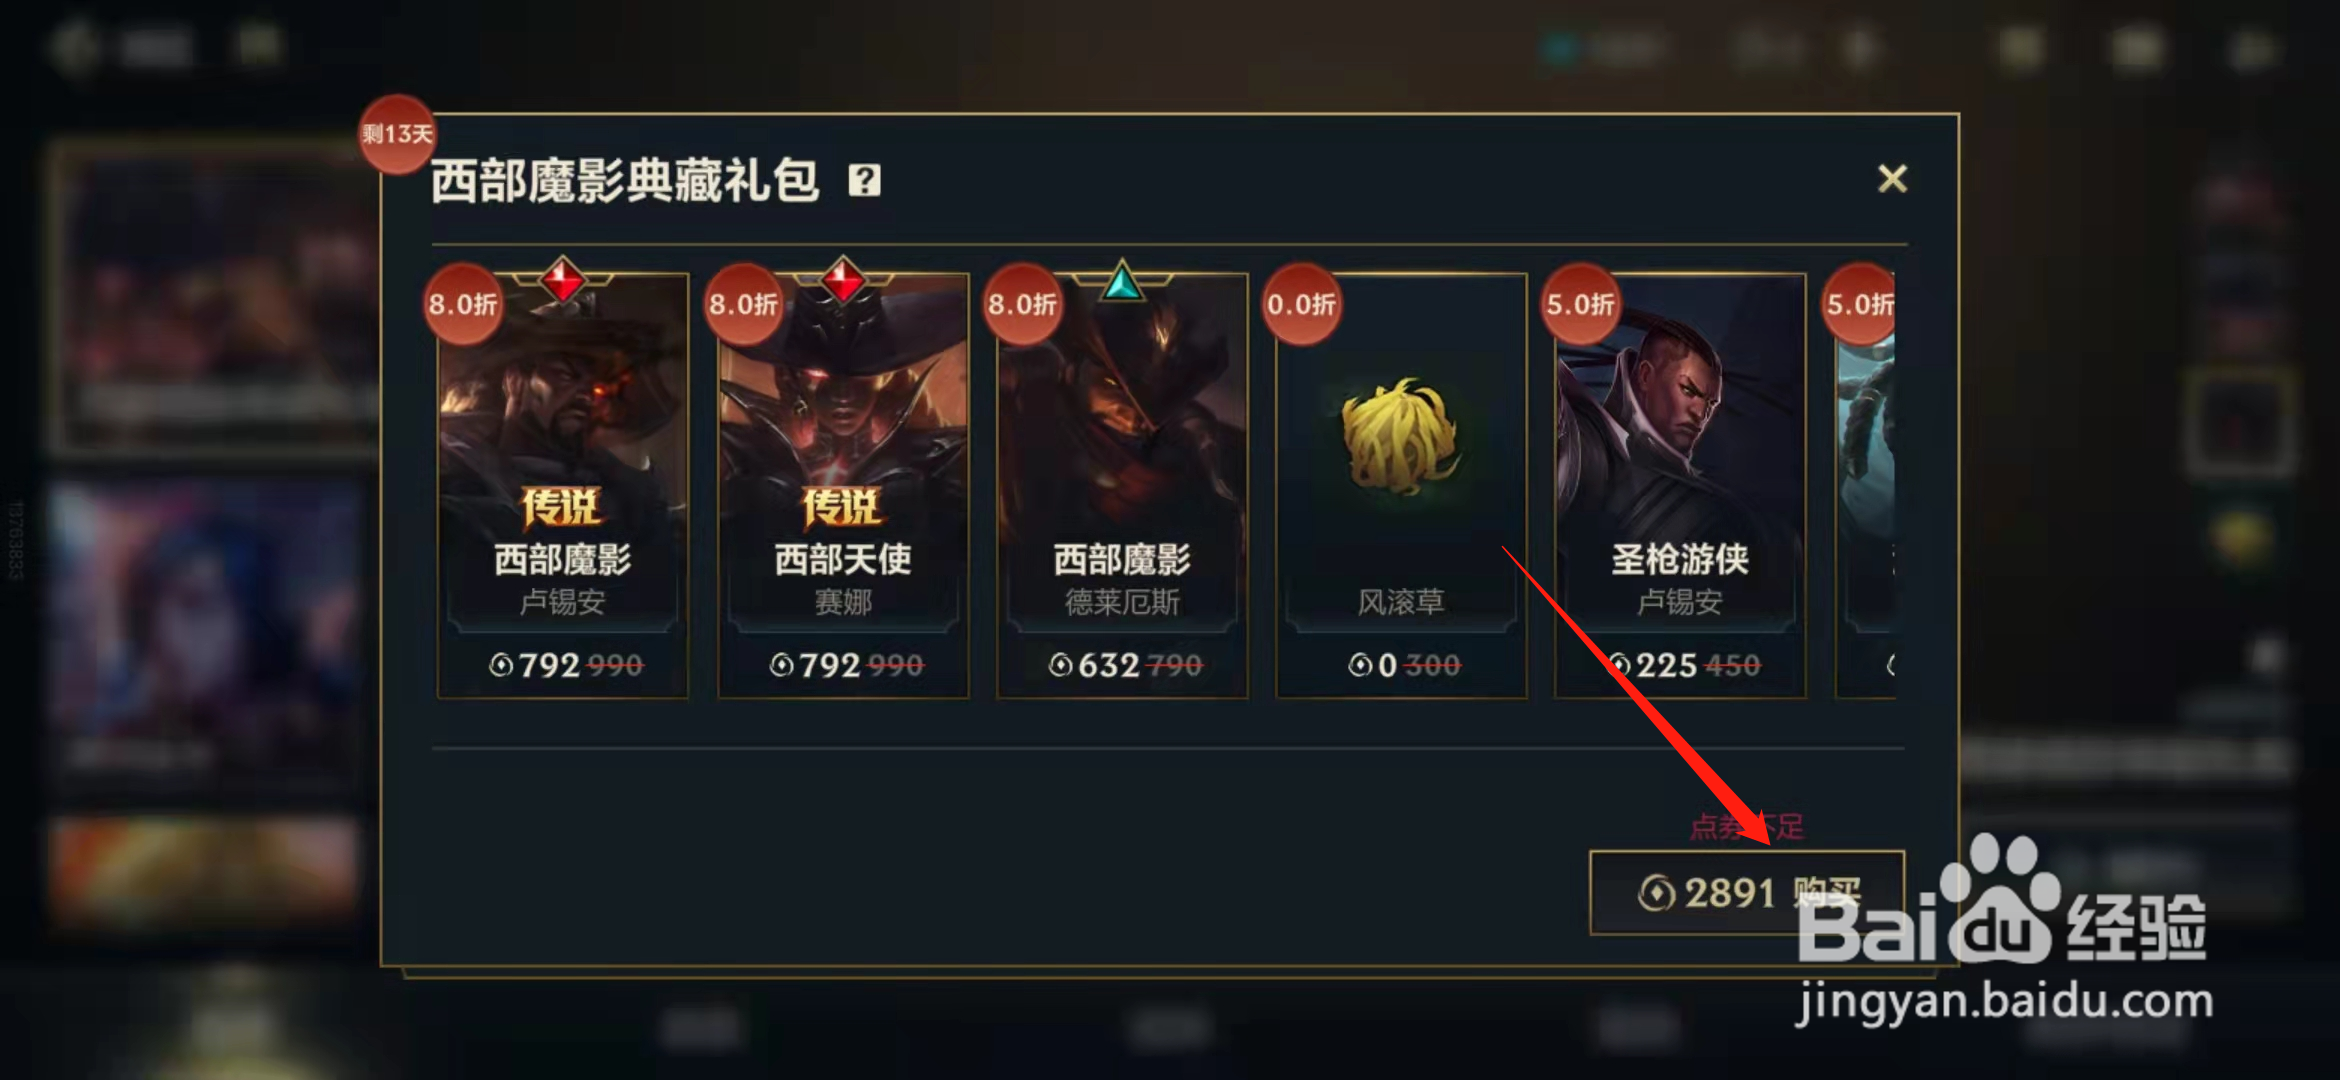Select the 圣枪游侠 卢锡安 champion card
The width and height of the screenshot is (2340, 1080).
[1680, 486]
